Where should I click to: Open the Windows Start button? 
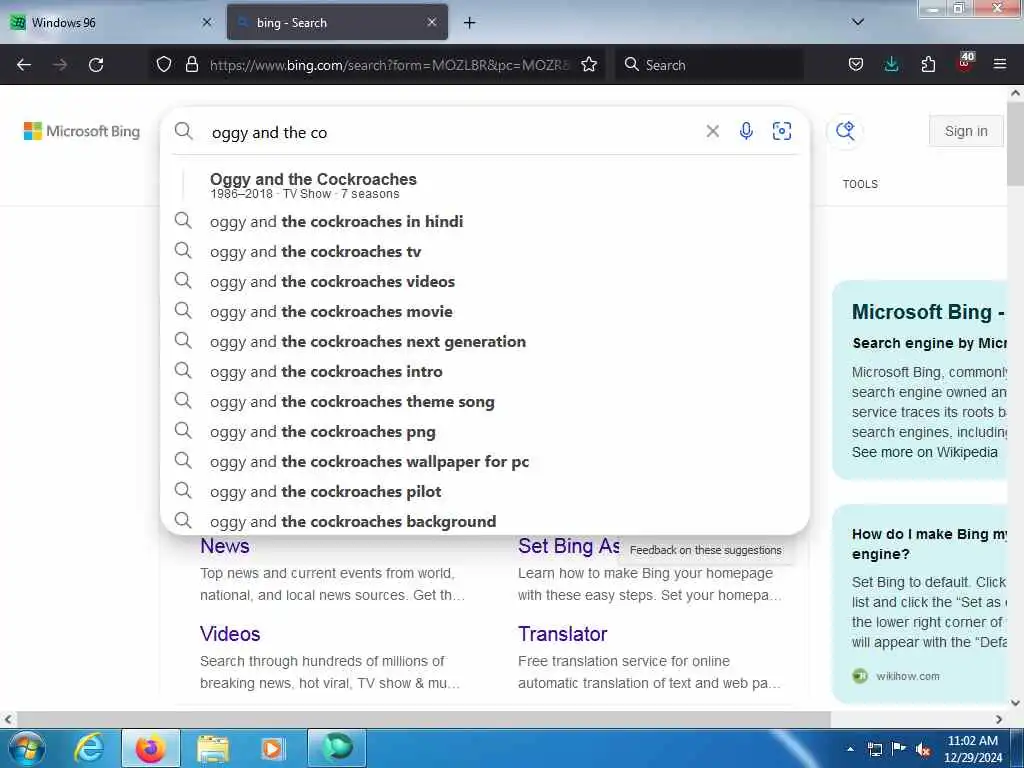27,748
